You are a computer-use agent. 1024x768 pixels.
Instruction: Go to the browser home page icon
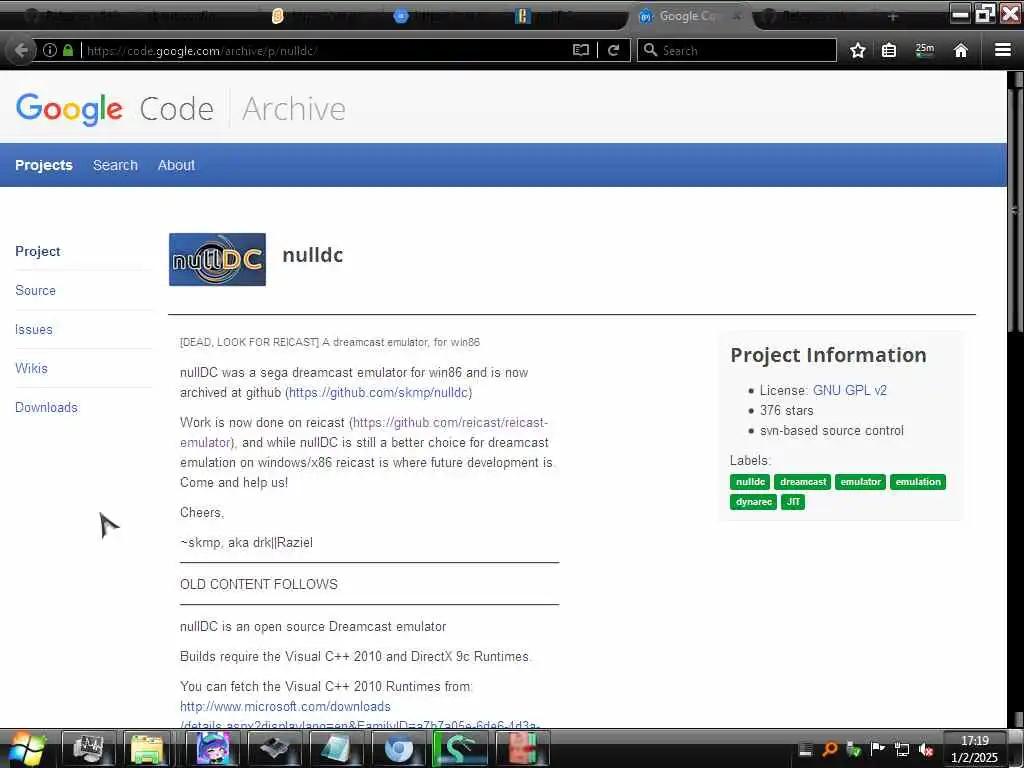point(961,50)
